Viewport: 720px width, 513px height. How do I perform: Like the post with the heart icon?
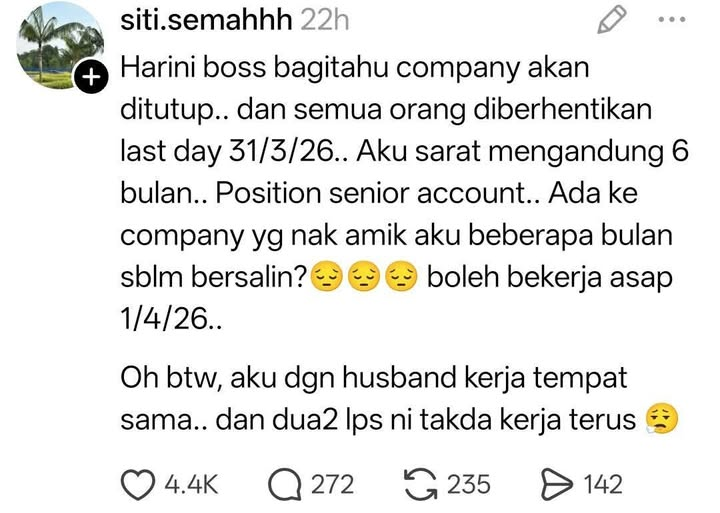tap(137, 485)
